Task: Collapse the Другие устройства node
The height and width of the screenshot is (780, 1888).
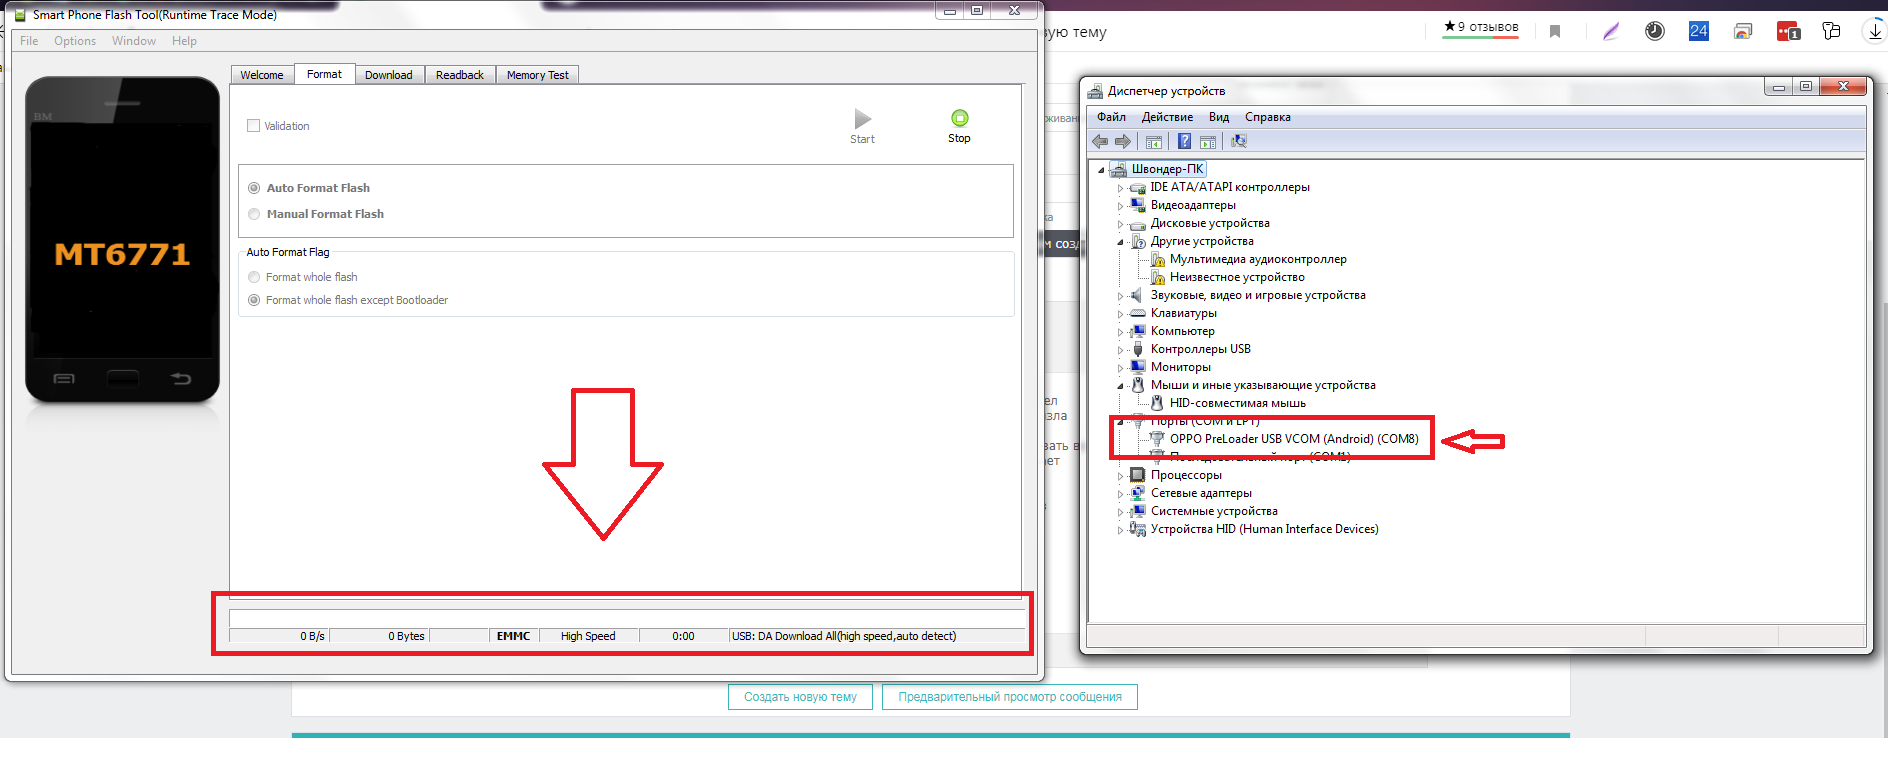Action: (x=1120, y=242)
